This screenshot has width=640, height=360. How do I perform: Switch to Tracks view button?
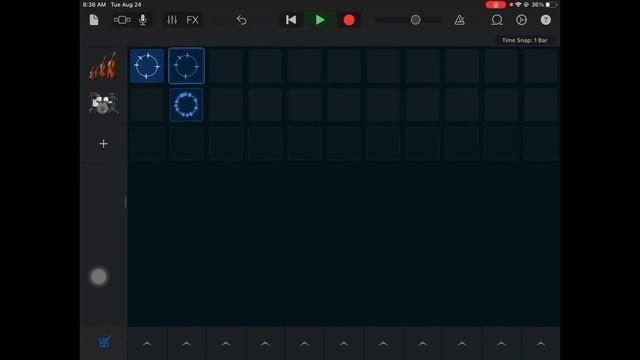pyautogui.click(x=122, y=20)
